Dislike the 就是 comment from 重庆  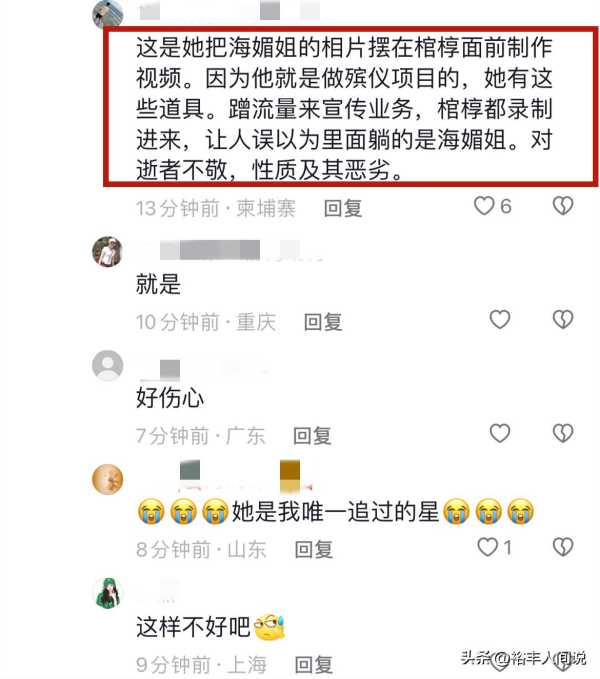[563, 320]
